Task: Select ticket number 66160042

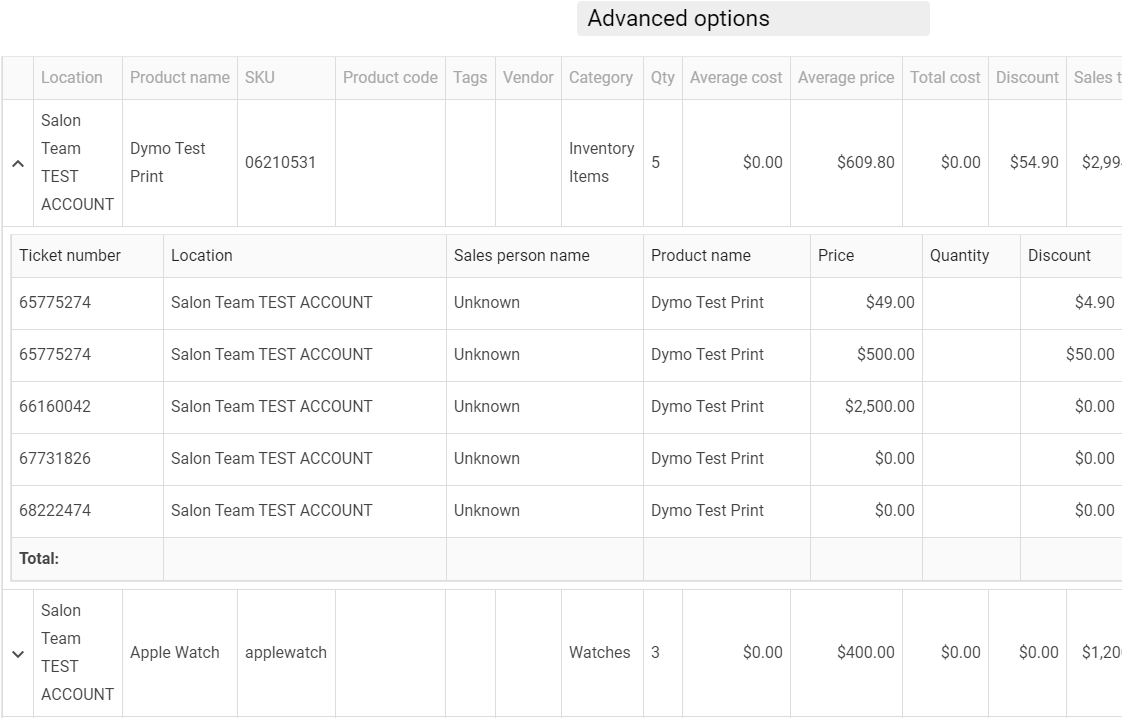Action: (x=55, y=407)
